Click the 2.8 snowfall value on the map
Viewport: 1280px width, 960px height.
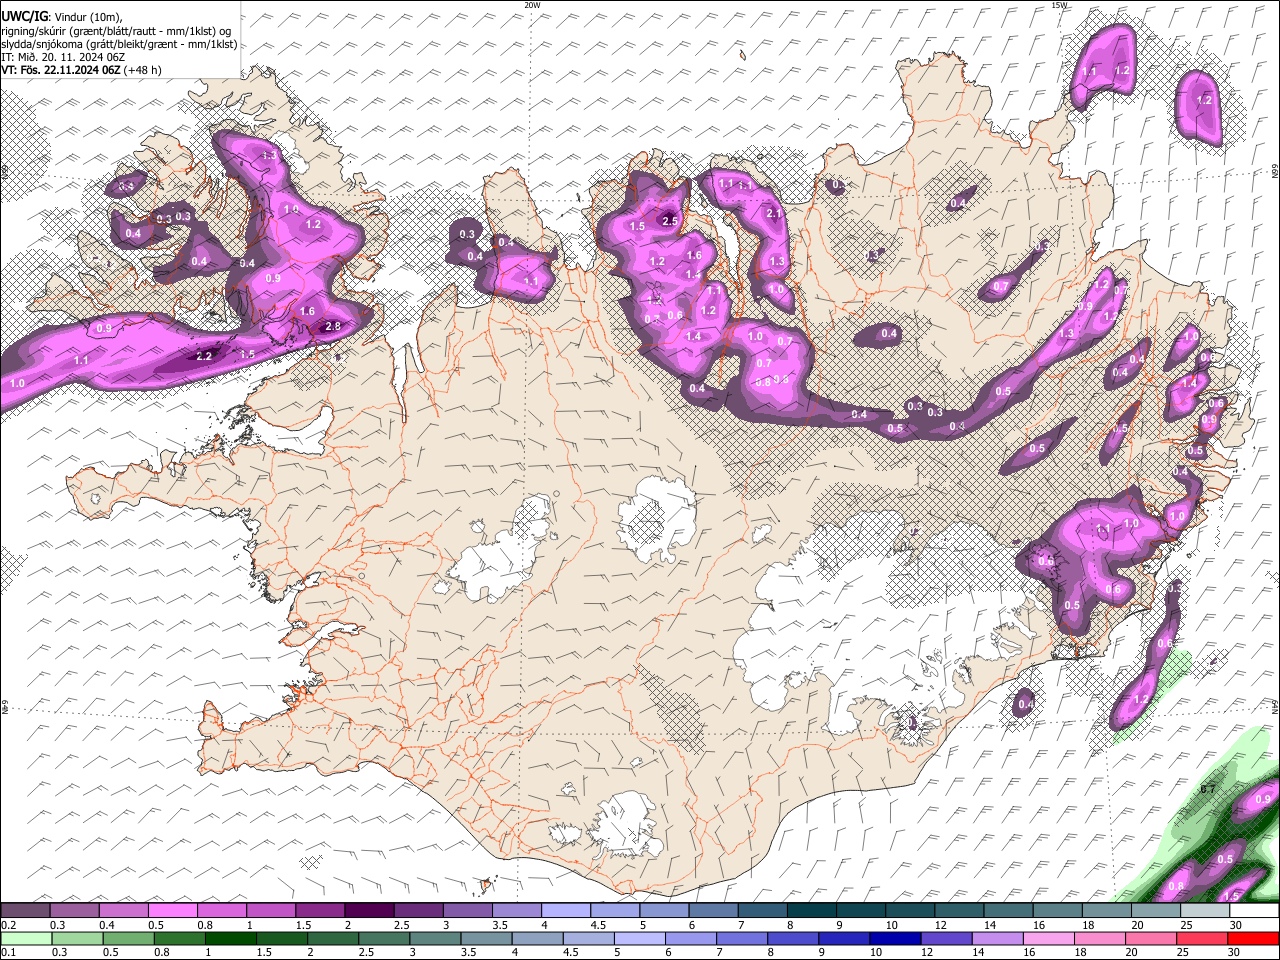[334, 326]
